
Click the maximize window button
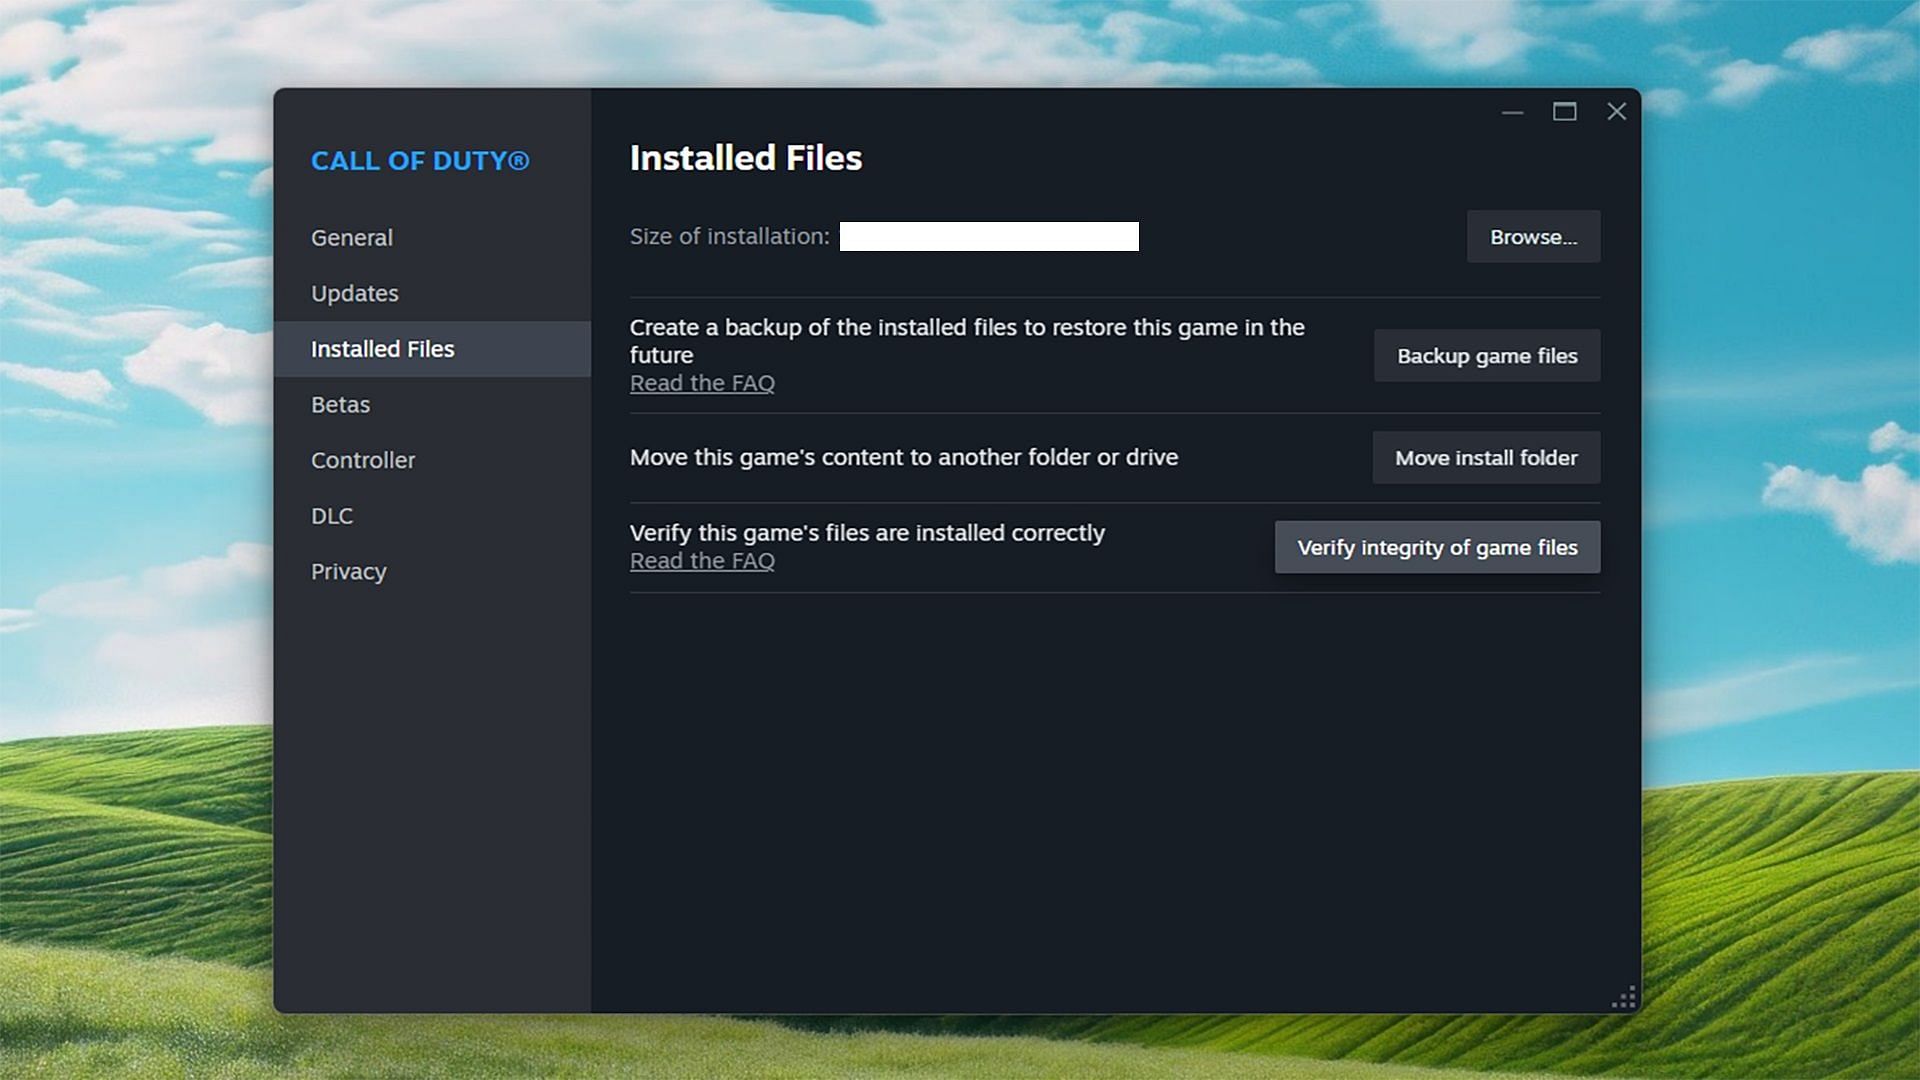(1565, 111)
